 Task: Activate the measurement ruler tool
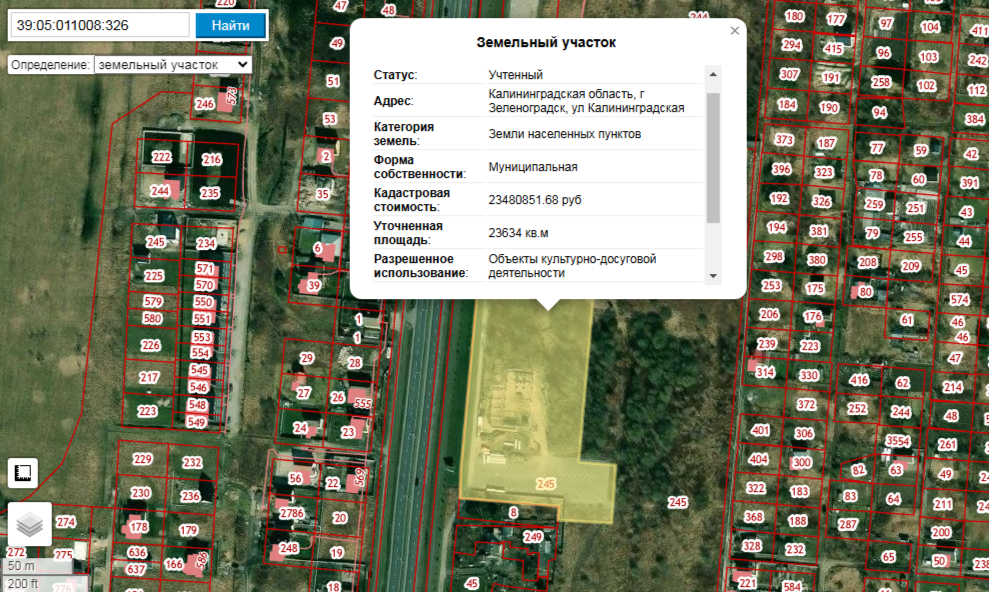point(24,474)
